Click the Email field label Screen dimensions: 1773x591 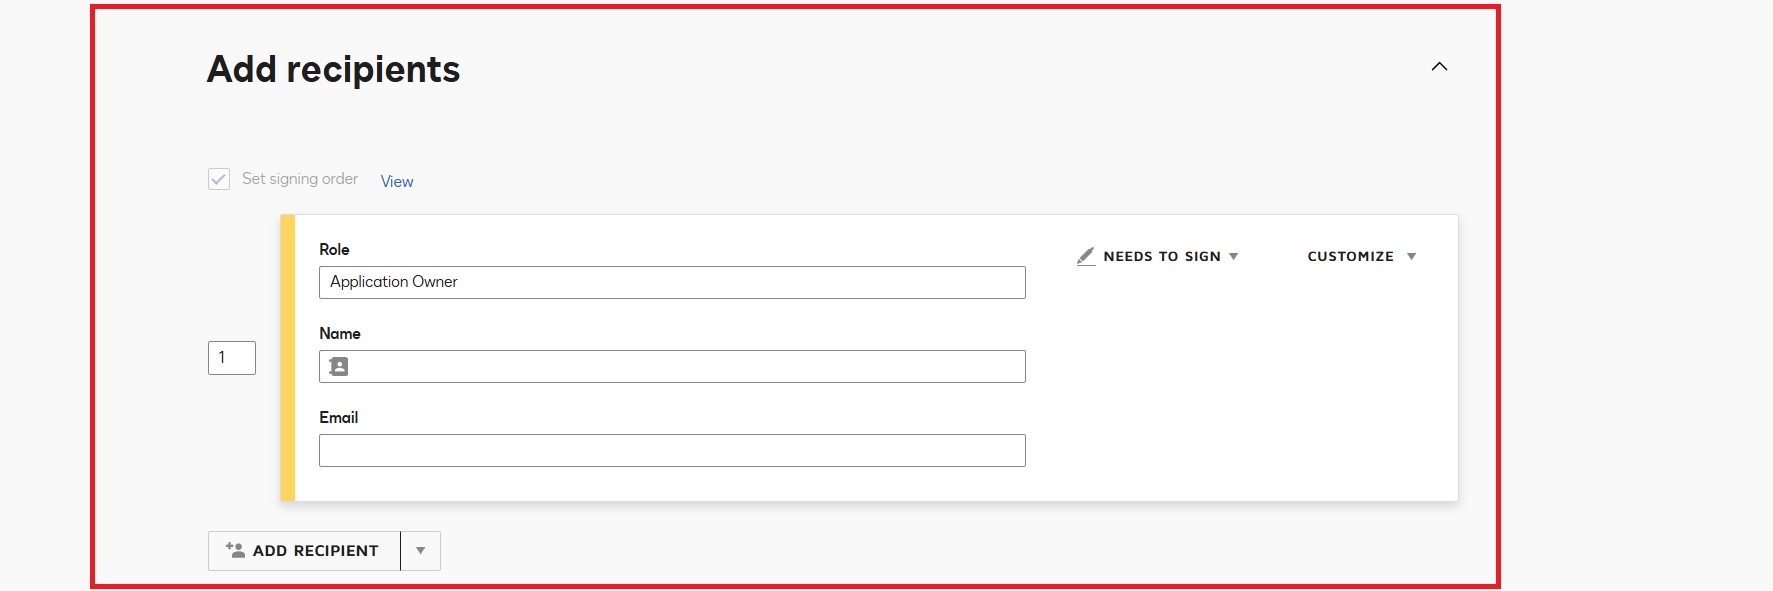339,418
